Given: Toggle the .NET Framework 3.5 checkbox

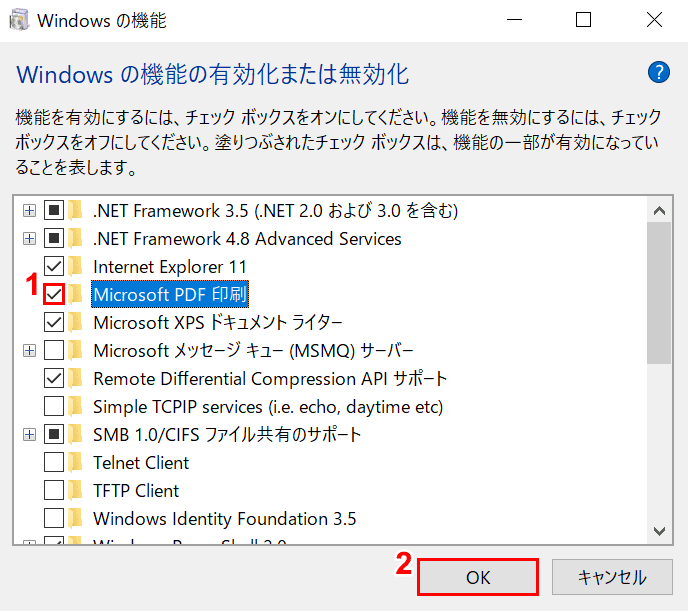Looking at the screenshot, I should tap(54, 211).
